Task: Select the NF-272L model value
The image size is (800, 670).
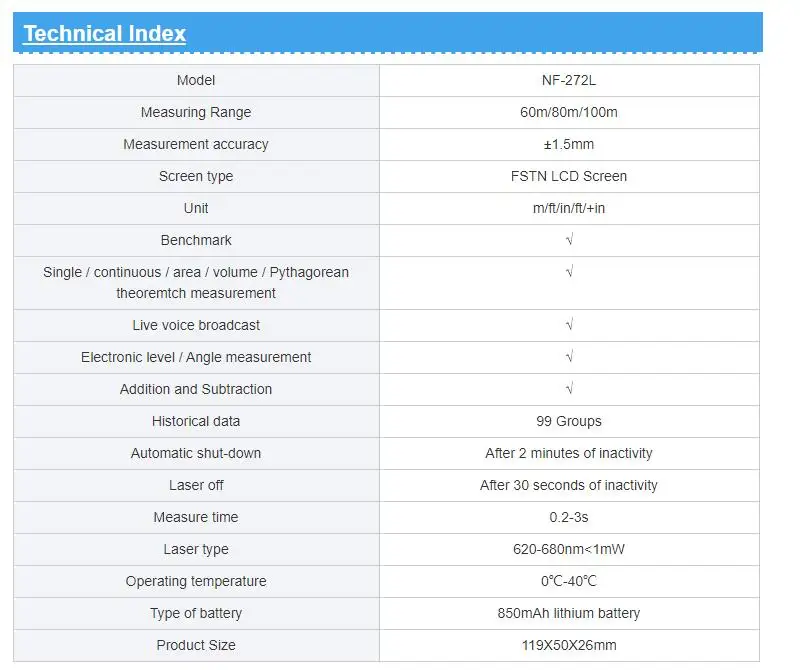Action: point(569,80)
